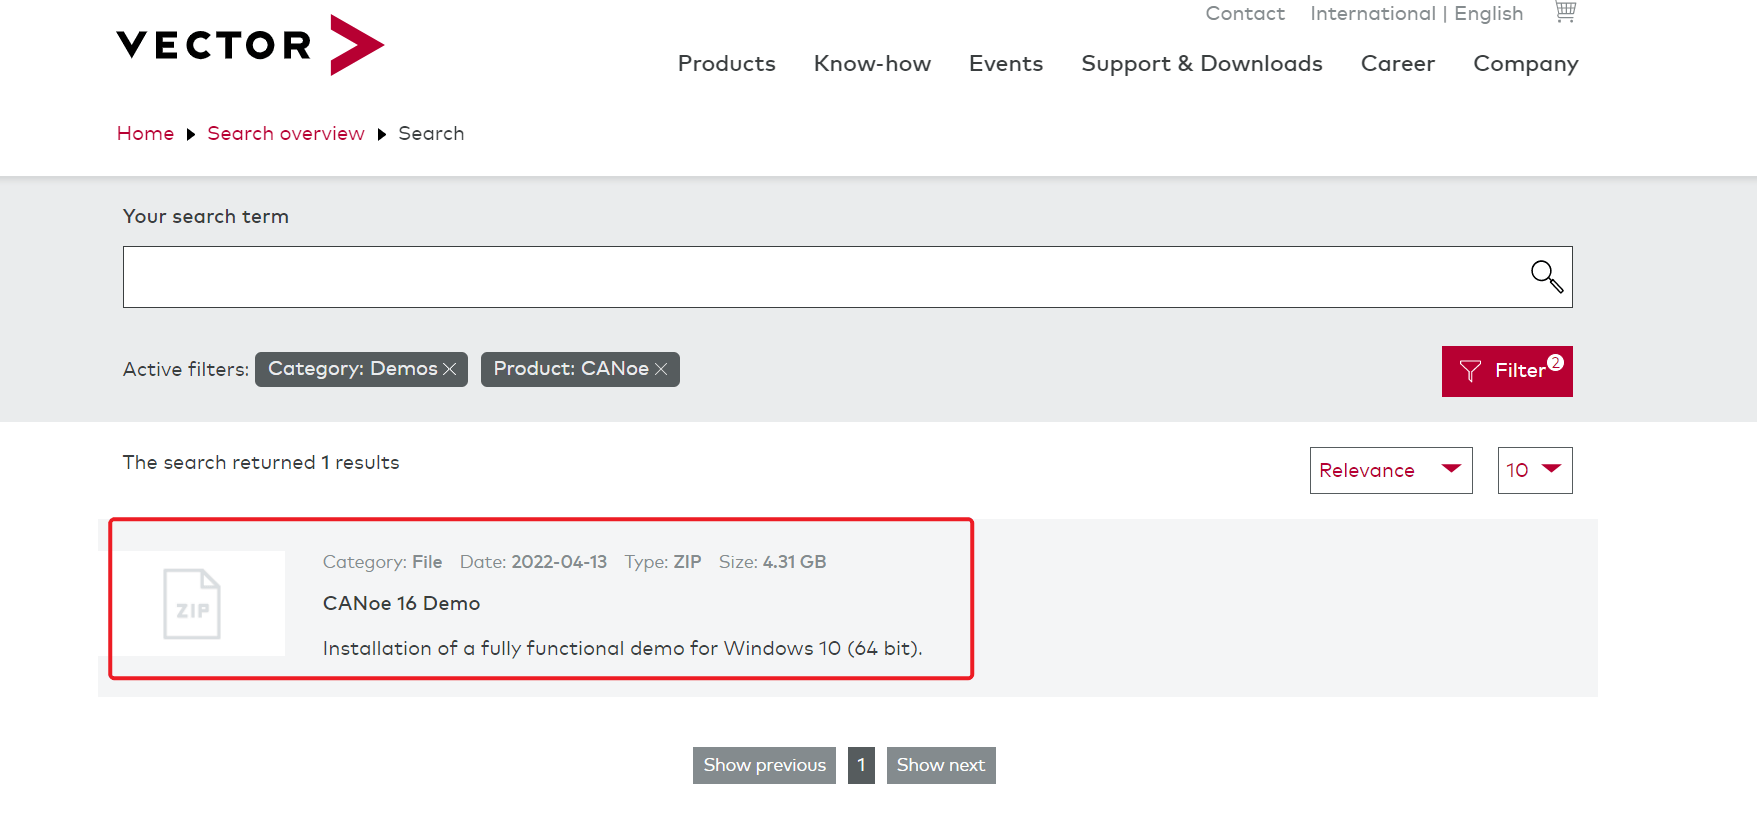Open the Support & Downloads menu
Image resolution: width=1757 pixels, height=819 pixels.
coord(1202,64)
